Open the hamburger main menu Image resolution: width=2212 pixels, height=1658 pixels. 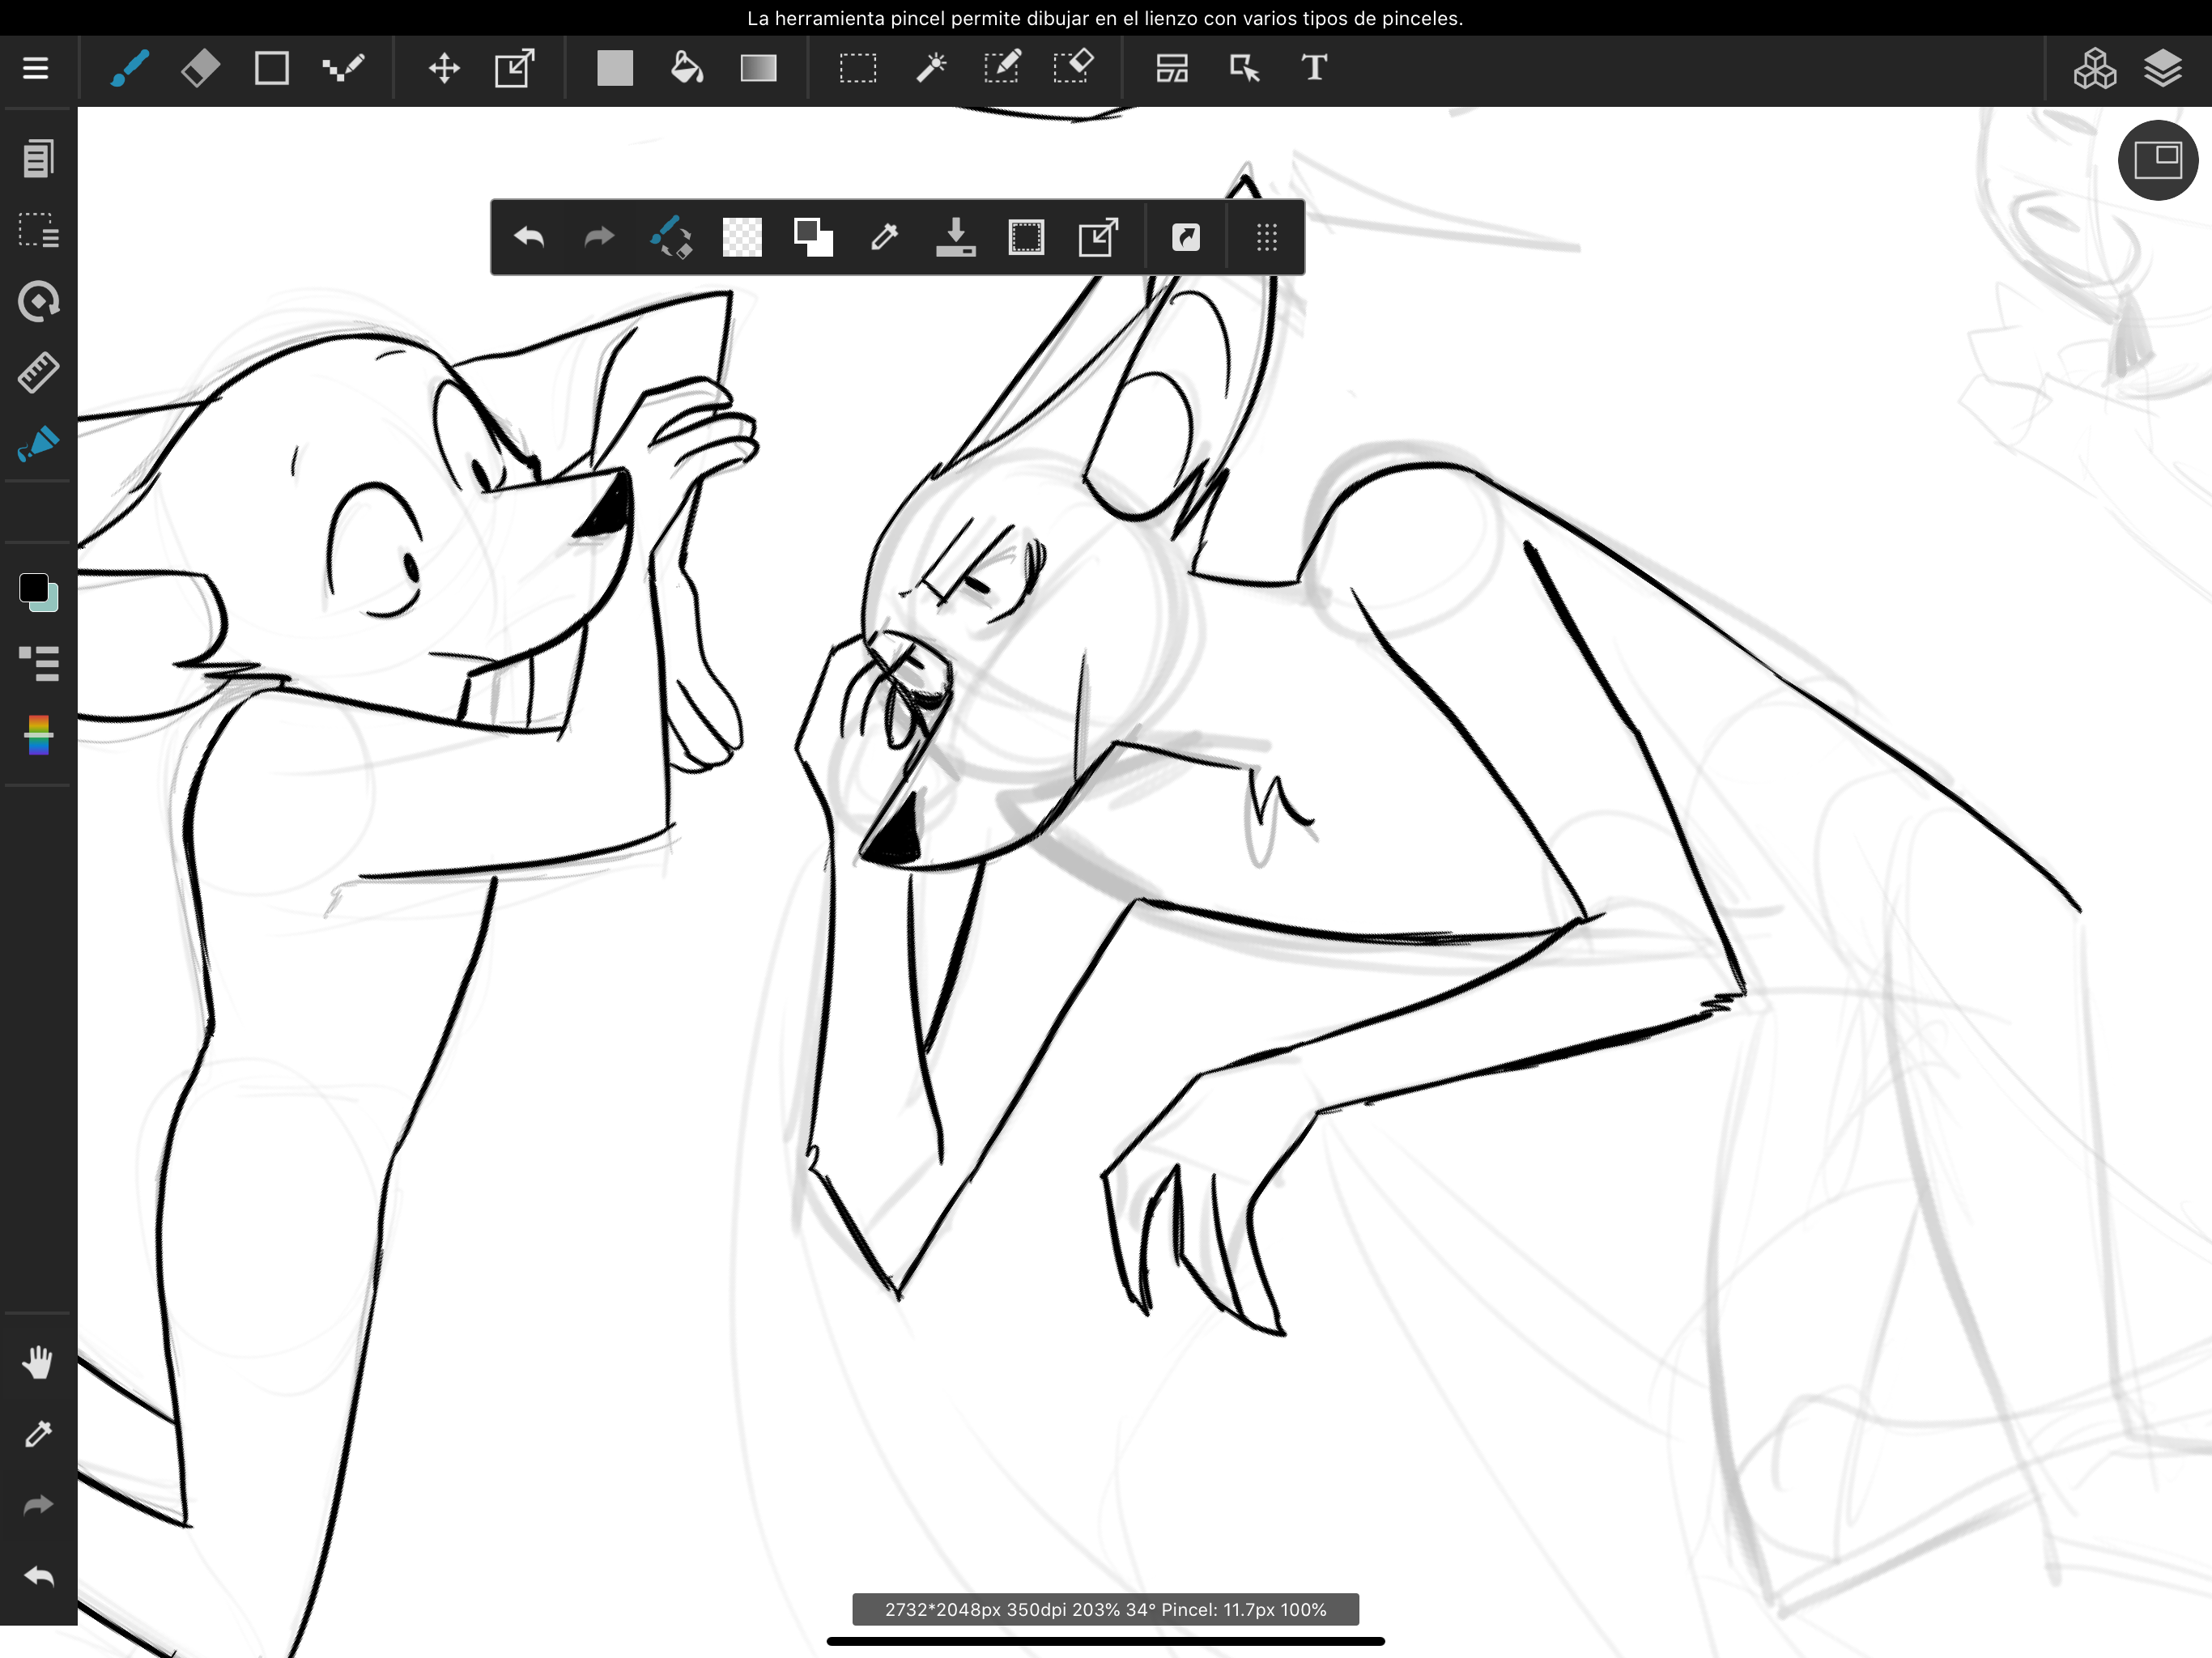[36, 68]
